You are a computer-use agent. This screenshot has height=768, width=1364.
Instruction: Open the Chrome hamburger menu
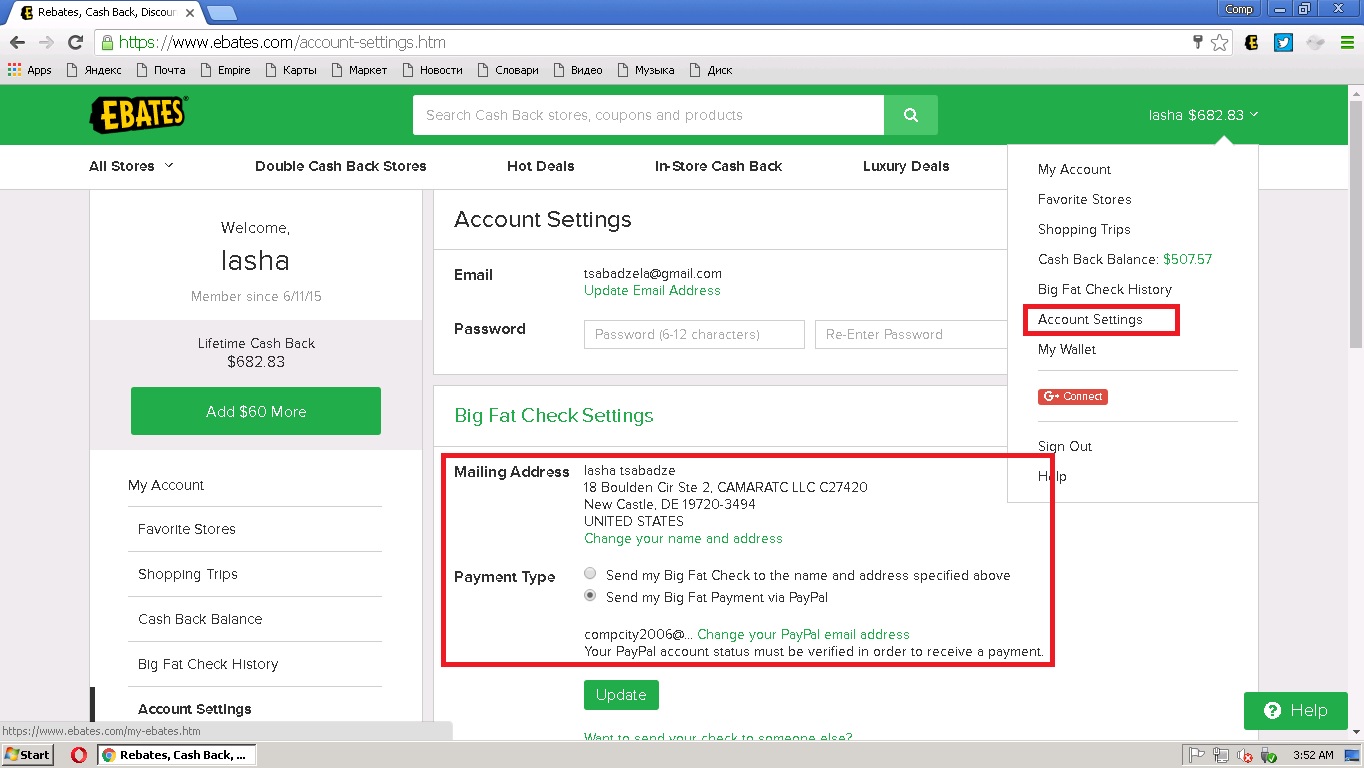click(x=1346, y=43)
